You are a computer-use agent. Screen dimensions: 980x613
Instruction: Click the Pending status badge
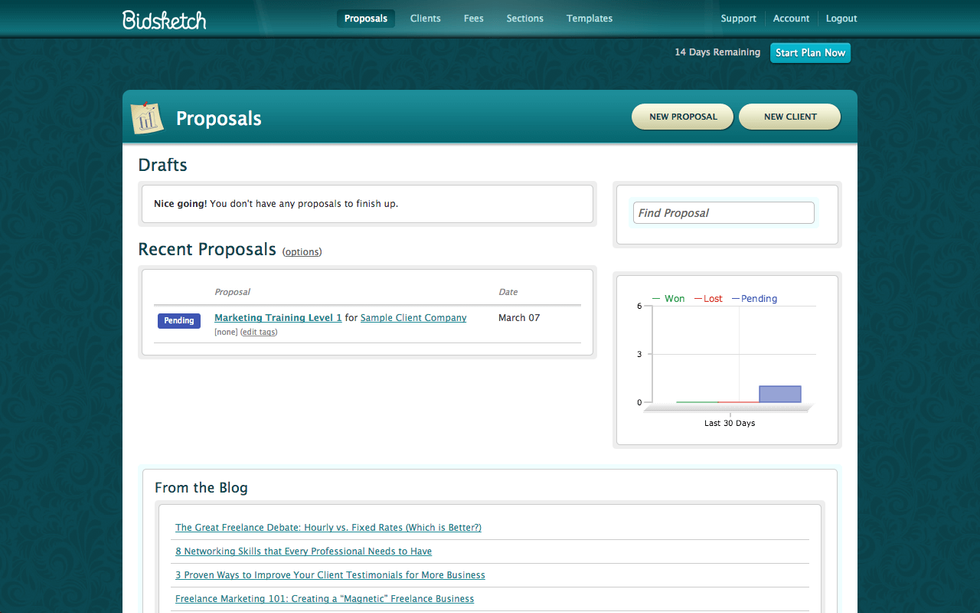click(179, 321)
